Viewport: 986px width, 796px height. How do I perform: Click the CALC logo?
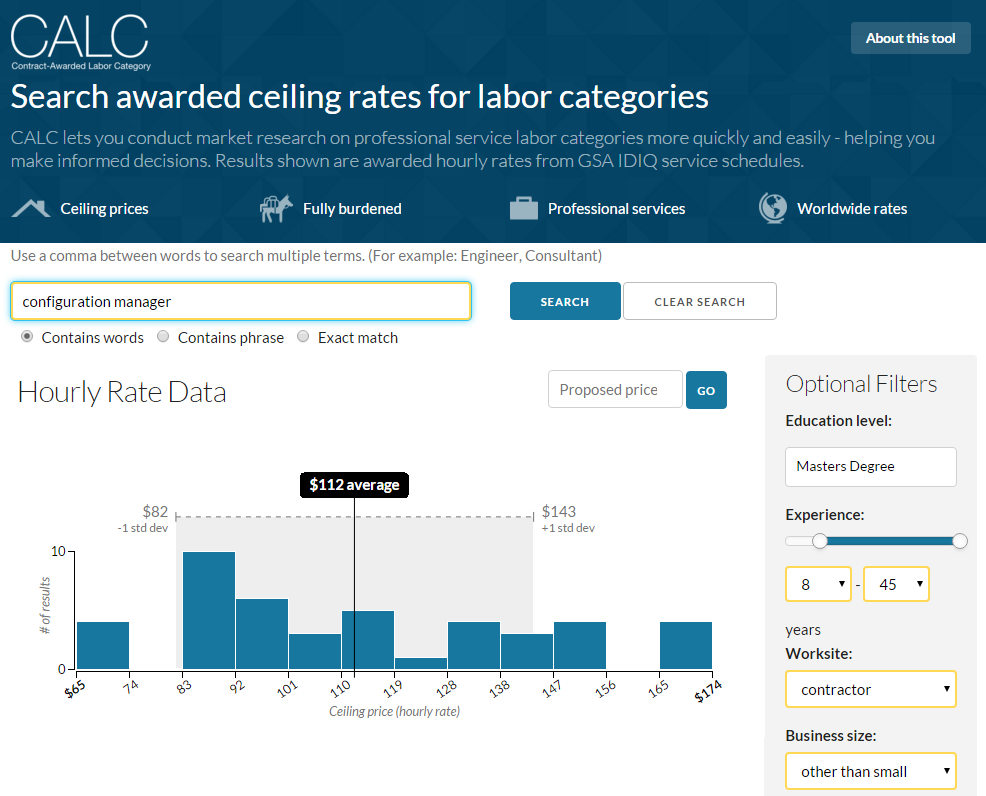click(80, 41)
